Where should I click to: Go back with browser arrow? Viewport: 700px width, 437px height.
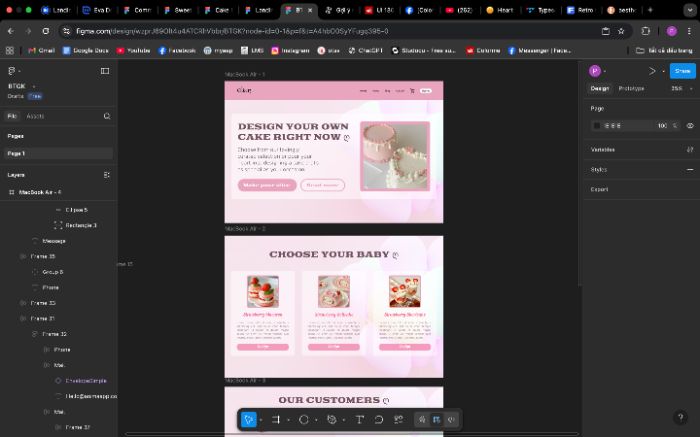(x=11, y=31)
